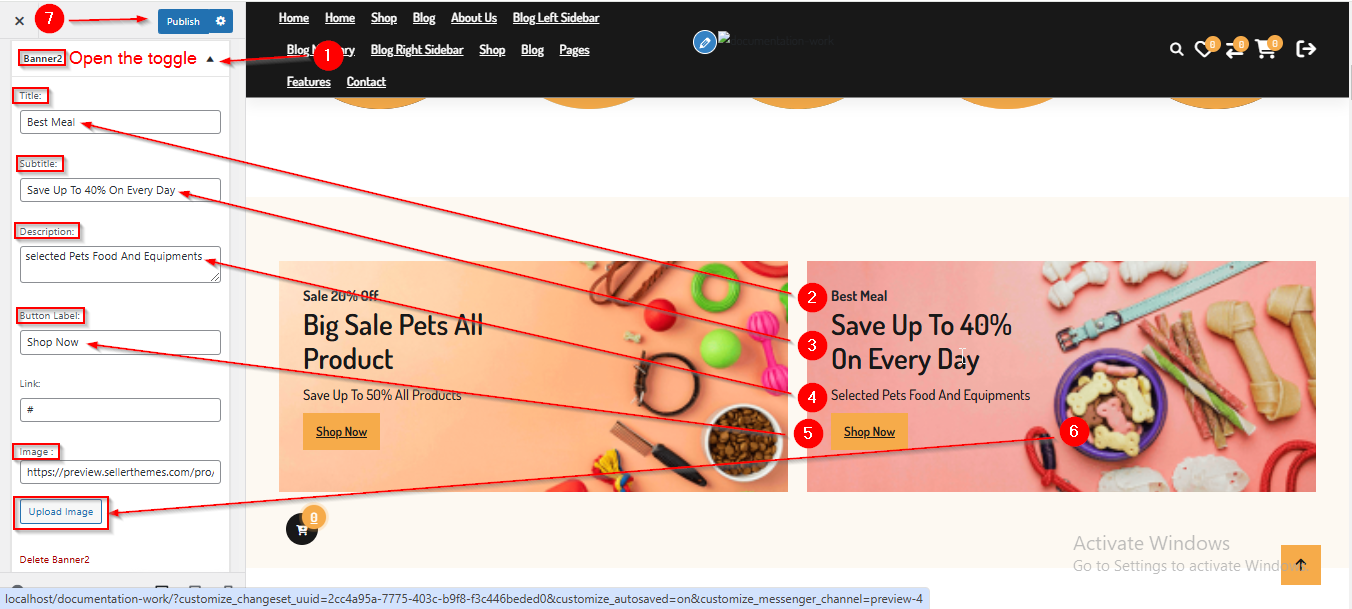Screen dimensions: 1352x609
Task: Open the wishlist heart icon
Action: (x=1203, y=49)
